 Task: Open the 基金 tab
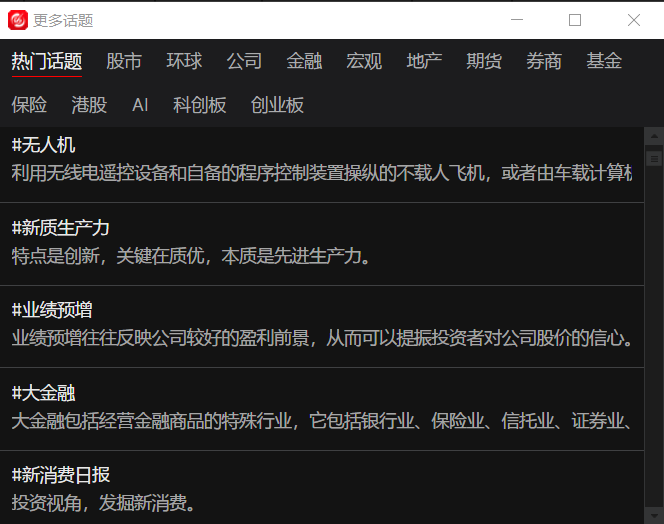(604, 61)
